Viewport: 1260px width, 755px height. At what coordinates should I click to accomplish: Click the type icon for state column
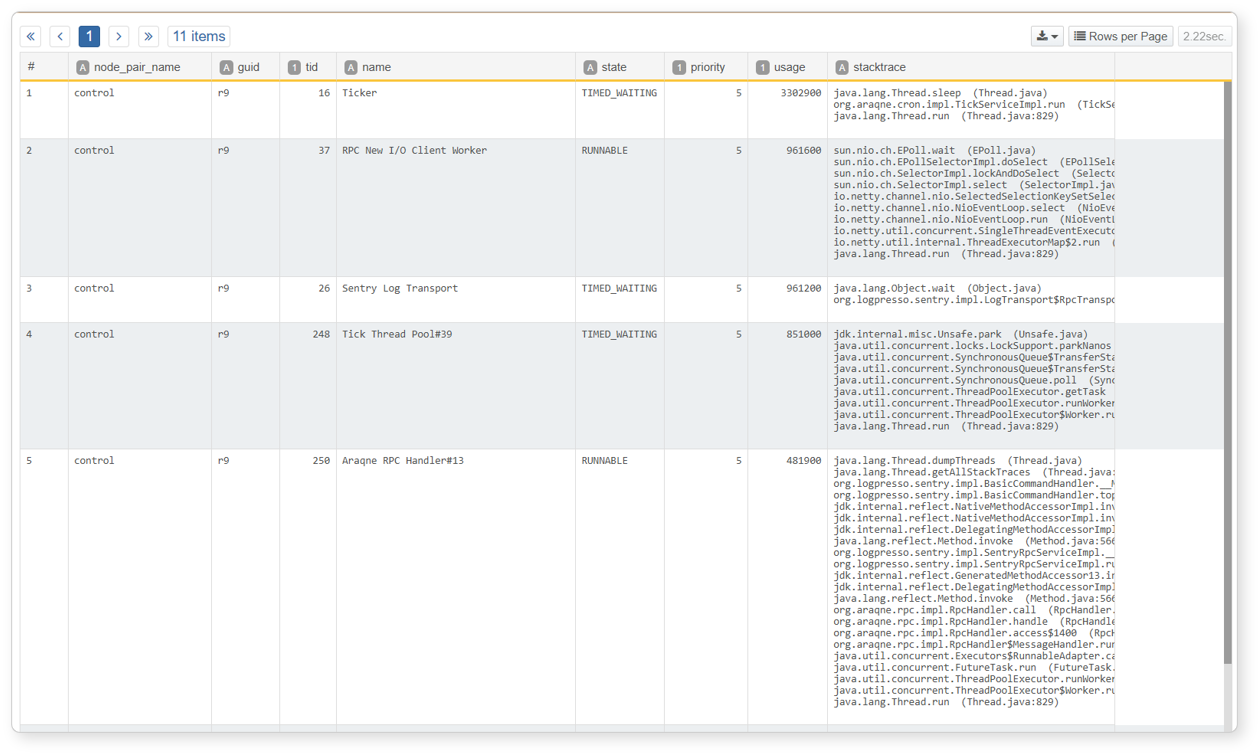coord(590,67)
